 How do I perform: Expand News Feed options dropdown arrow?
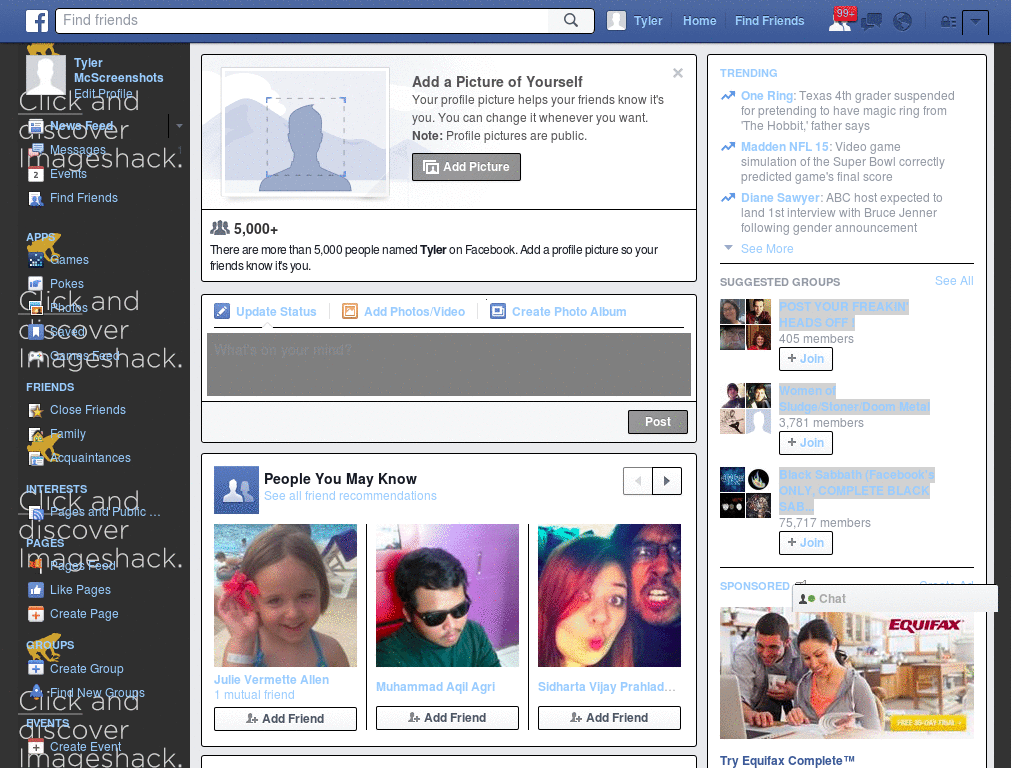click(179, 125)
